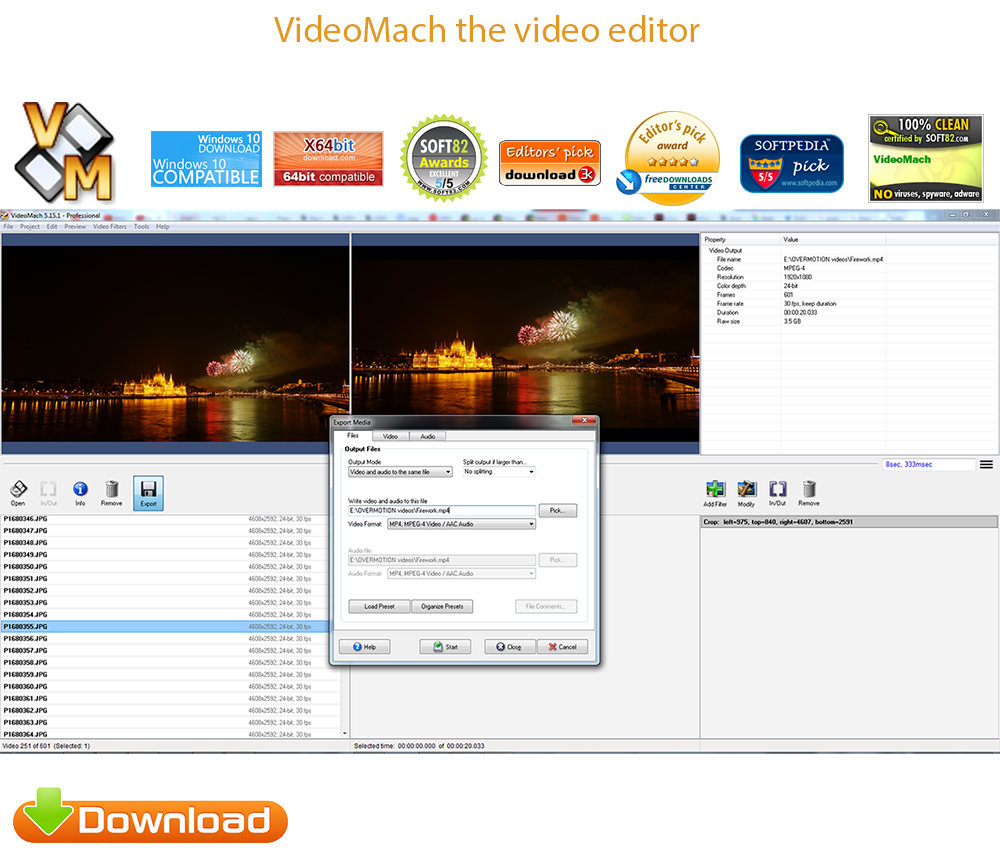1000x861 pixels.
Task: Select file P1680352.JPG in the list
Action: click(170, 591)
